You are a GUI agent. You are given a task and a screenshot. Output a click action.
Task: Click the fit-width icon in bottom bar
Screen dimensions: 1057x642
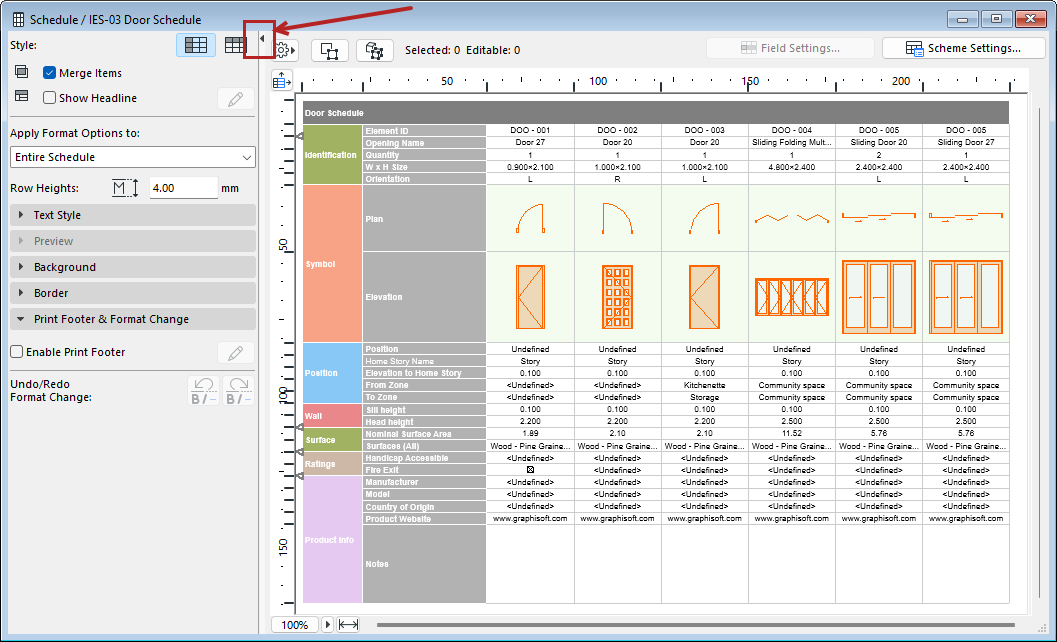point(349,625)
